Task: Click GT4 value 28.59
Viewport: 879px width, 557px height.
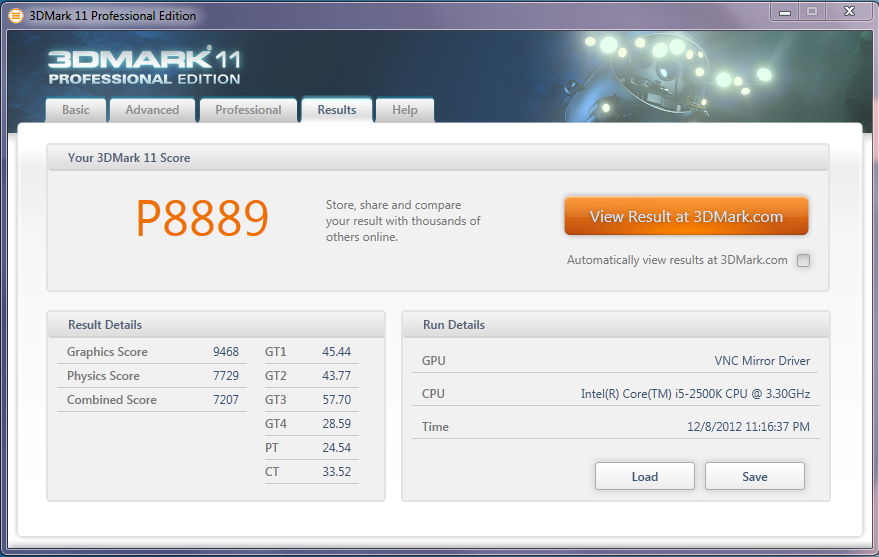Action: click(336, 424)
